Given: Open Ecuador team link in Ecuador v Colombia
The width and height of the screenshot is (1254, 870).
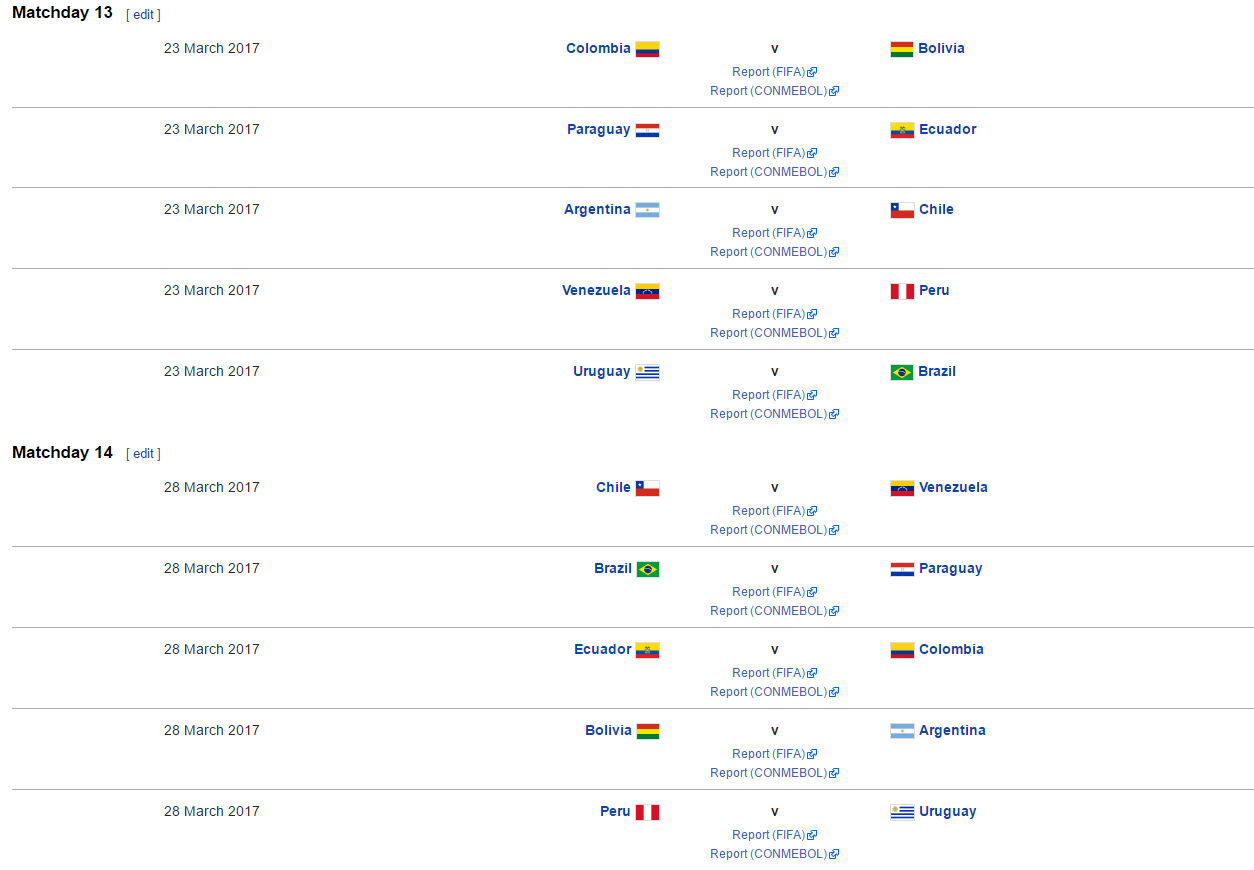Looking at the screenshot, I should [602, 650].
